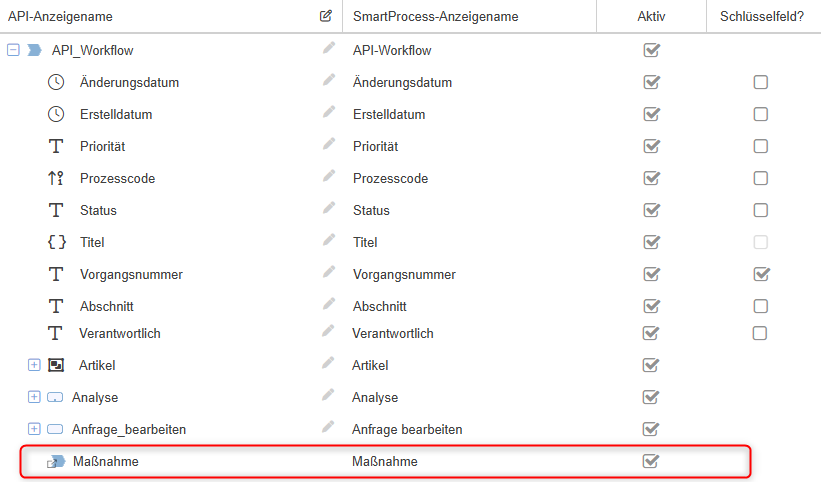Uncheck Schlüsselfeld for Vorgangsnummer
Screen dimensions: 821x482
(x=760, y=274)
